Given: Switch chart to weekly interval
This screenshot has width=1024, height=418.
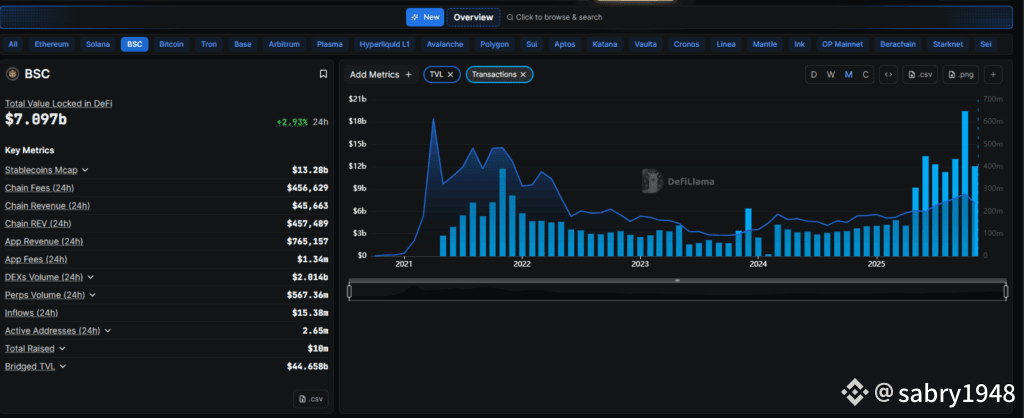Looking at the screenshot, I should (x=830, y=75).
